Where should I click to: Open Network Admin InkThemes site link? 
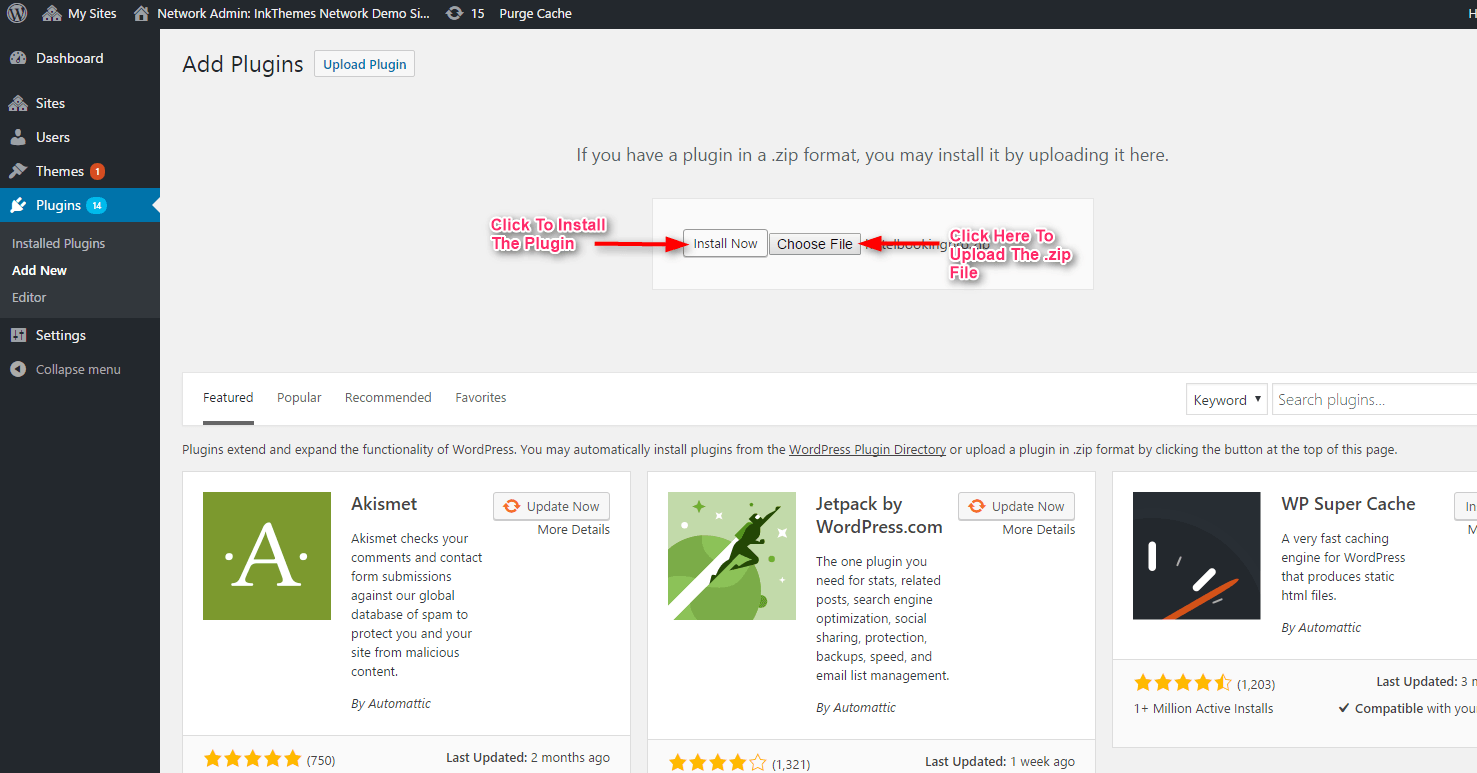click(282, 14)
